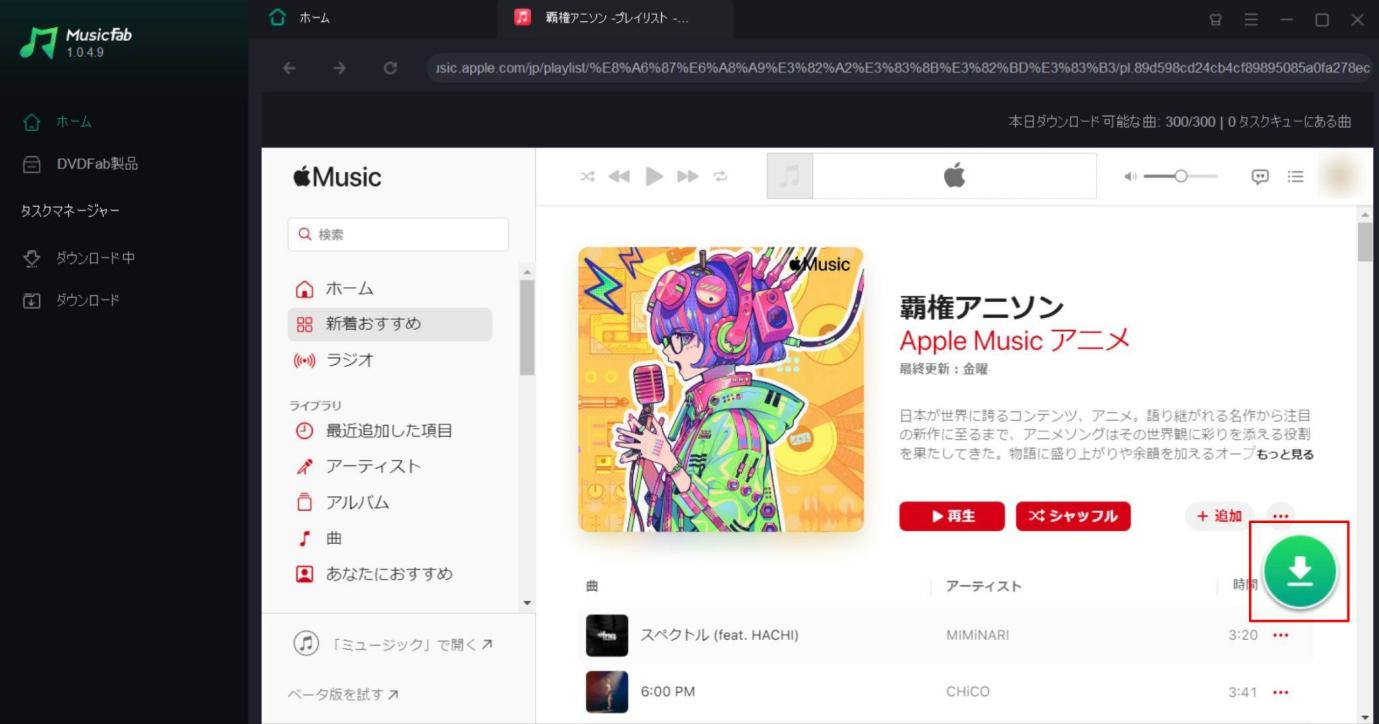Image resolution: width=1379 pixels, height=724 pixels.
Task: Open the playlist more options button
Action: 1280,516
